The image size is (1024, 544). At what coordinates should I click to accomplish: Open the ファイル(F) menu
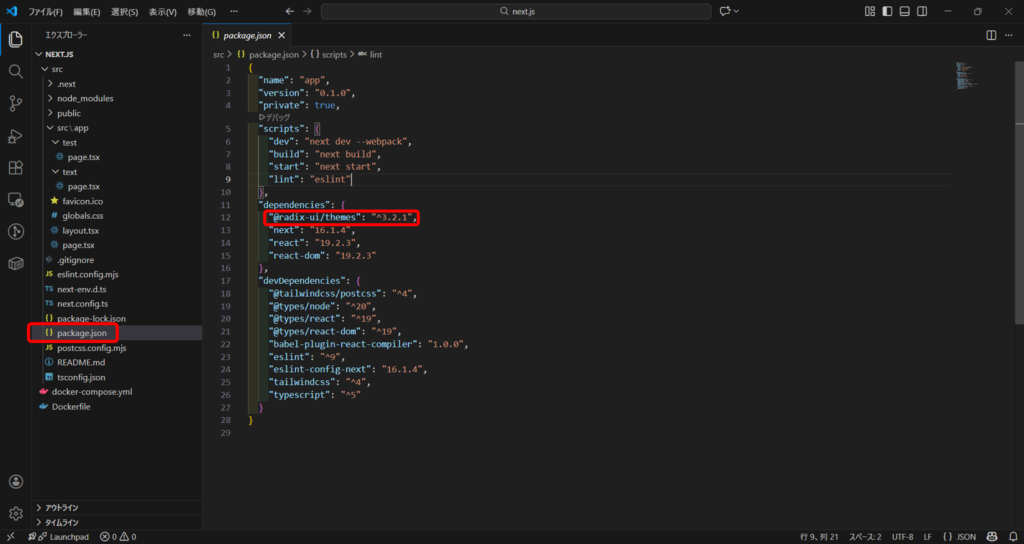click(46, 12)
